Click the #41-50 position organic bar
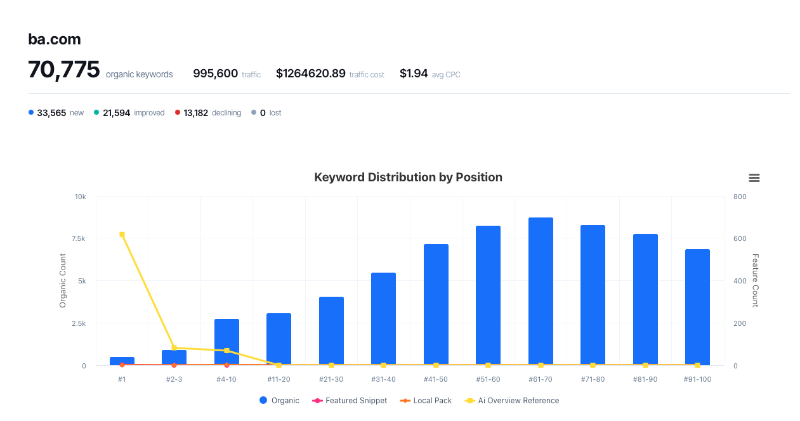Screen dimensions: 800x421 tap(436, 305)
